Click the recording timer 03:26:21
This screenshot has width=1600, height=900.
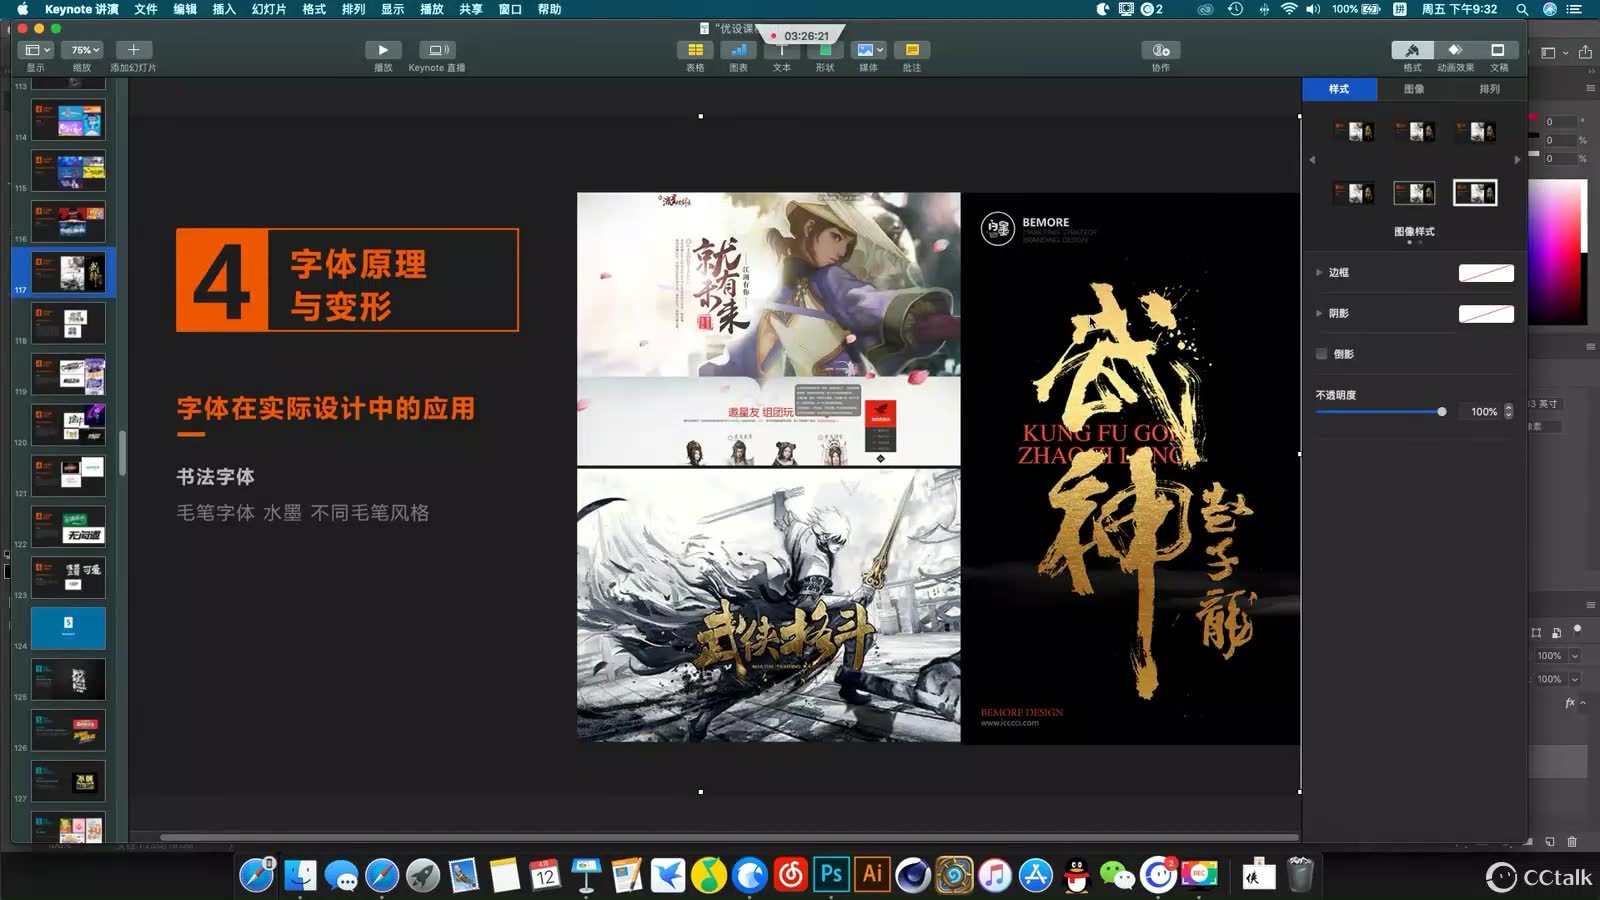click(806, 36)
